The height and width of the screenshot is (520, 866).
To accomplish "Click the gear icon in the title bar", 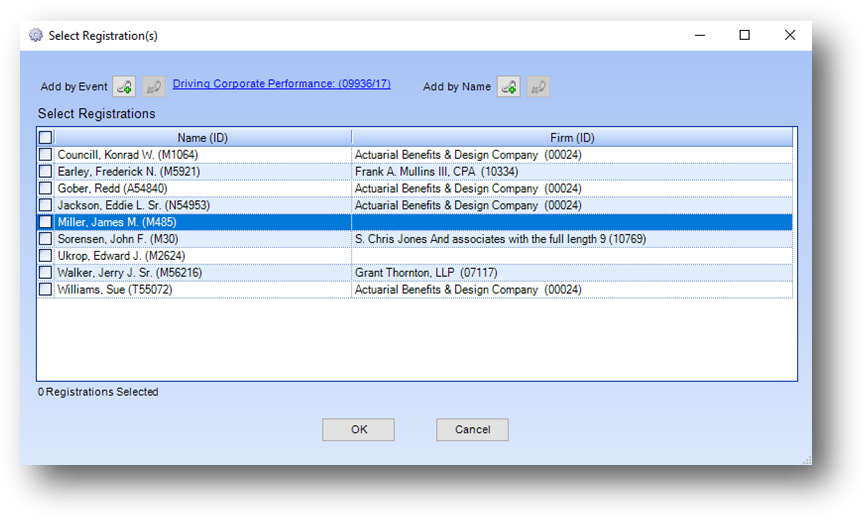I will point(36,35).
